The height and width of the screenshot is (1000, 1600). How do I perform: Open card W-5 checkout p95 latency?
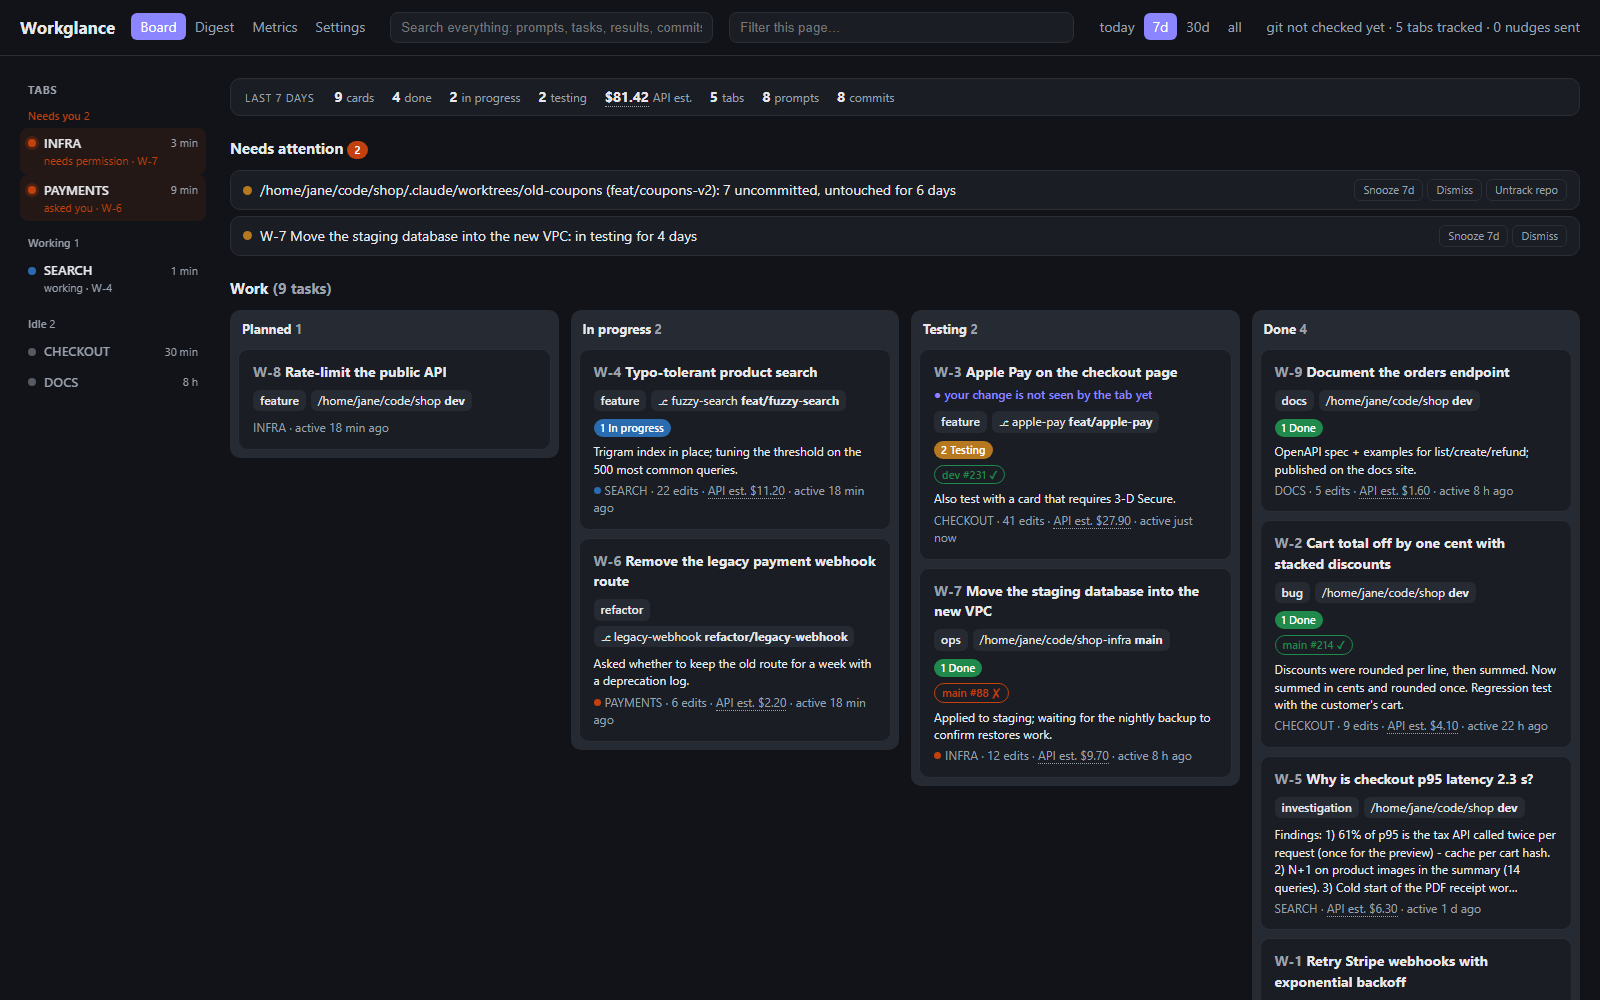coord(1416,843)
